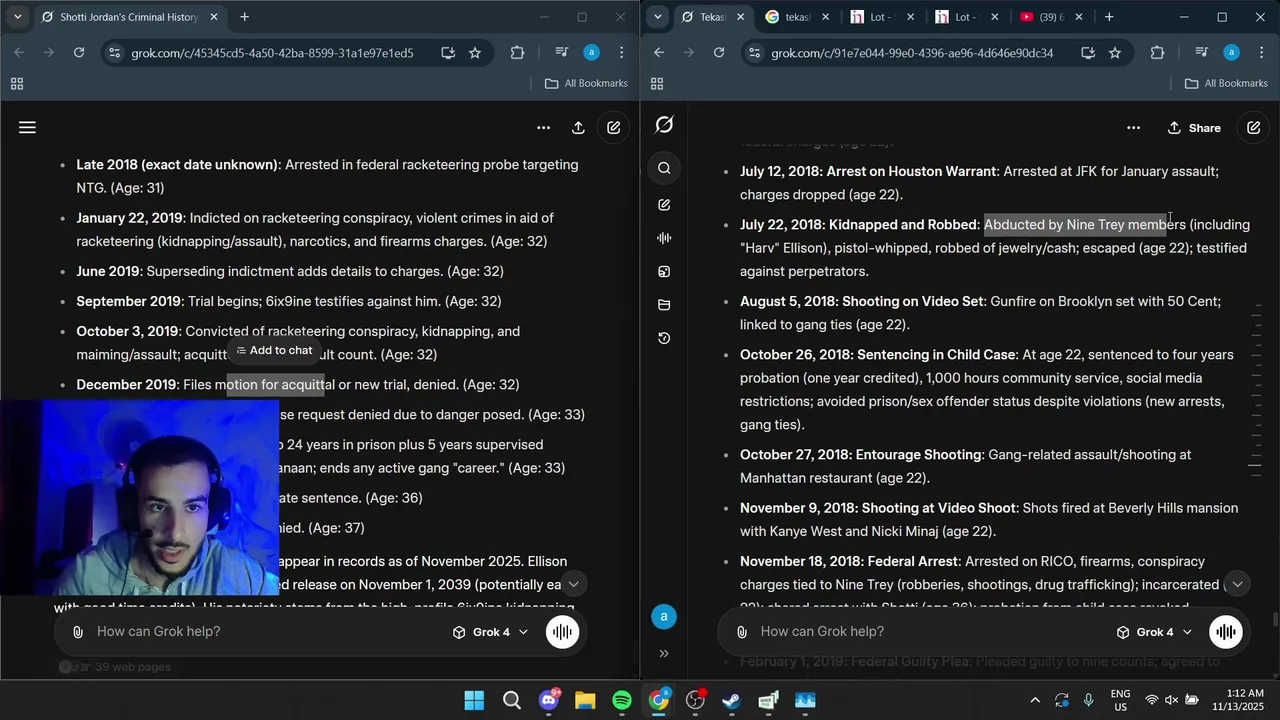Click 'July 22, 2018: Kidnapped and Robbed' heading

coord(858,225)
